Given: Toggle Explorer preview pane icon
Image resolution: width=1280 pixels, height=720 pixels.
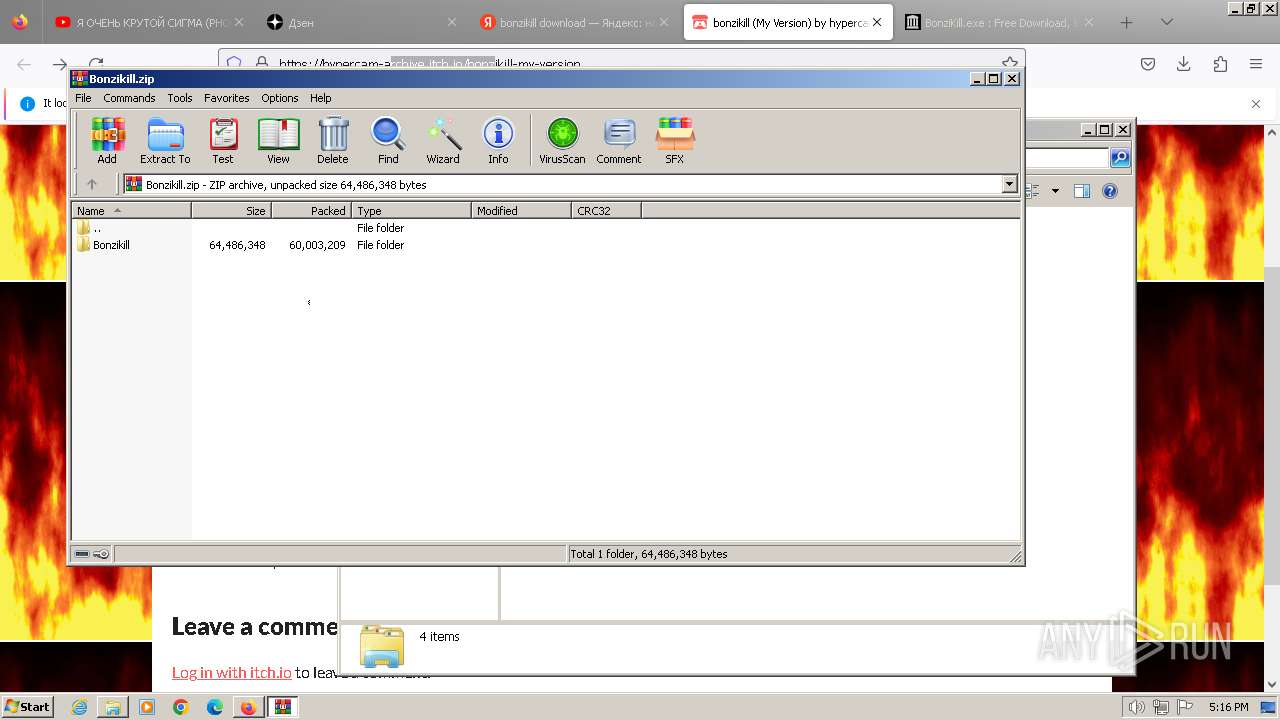Looking at the screenshot, I should coord(1082,191).
